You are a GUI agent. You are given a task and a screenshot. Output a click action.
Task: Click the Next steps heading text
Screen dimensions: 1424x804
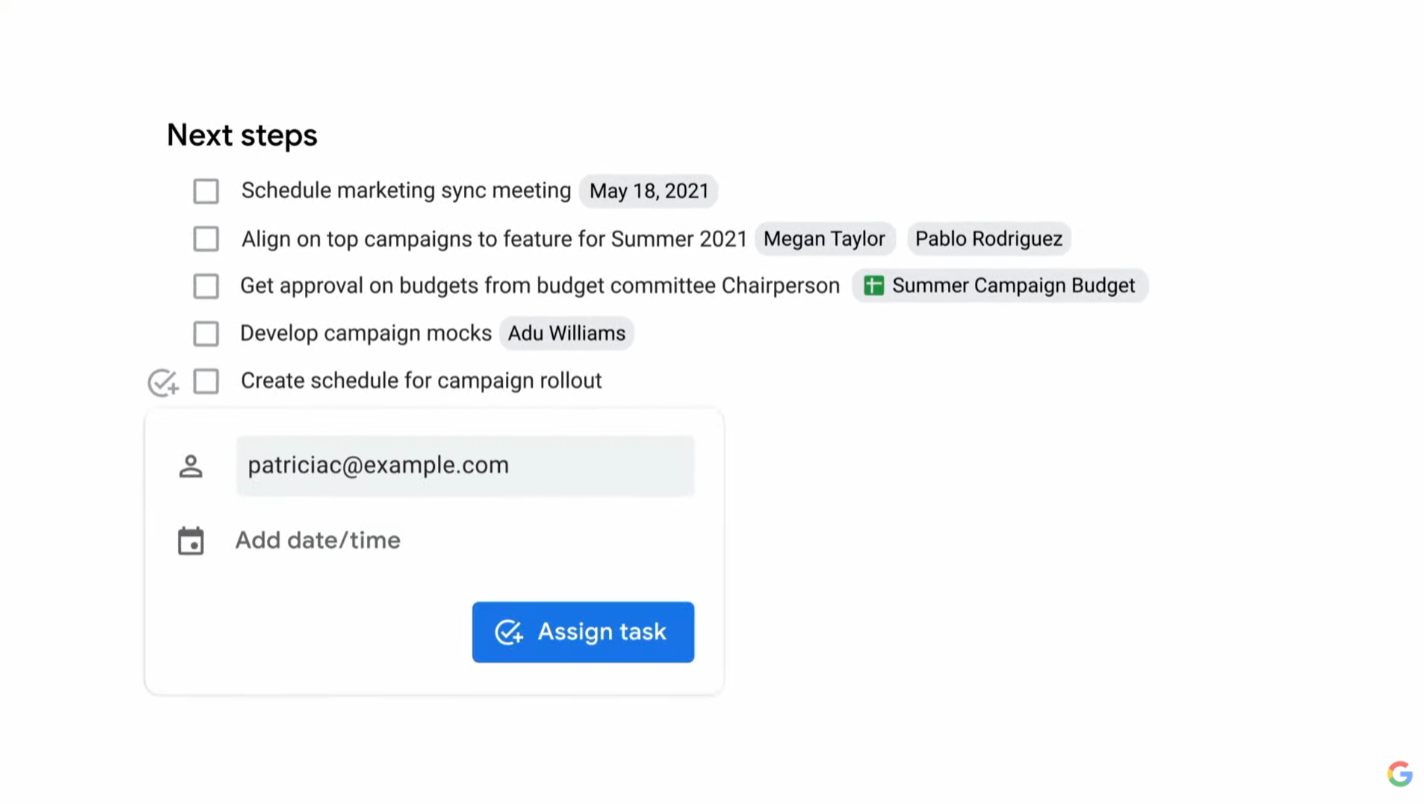[242, 136]
